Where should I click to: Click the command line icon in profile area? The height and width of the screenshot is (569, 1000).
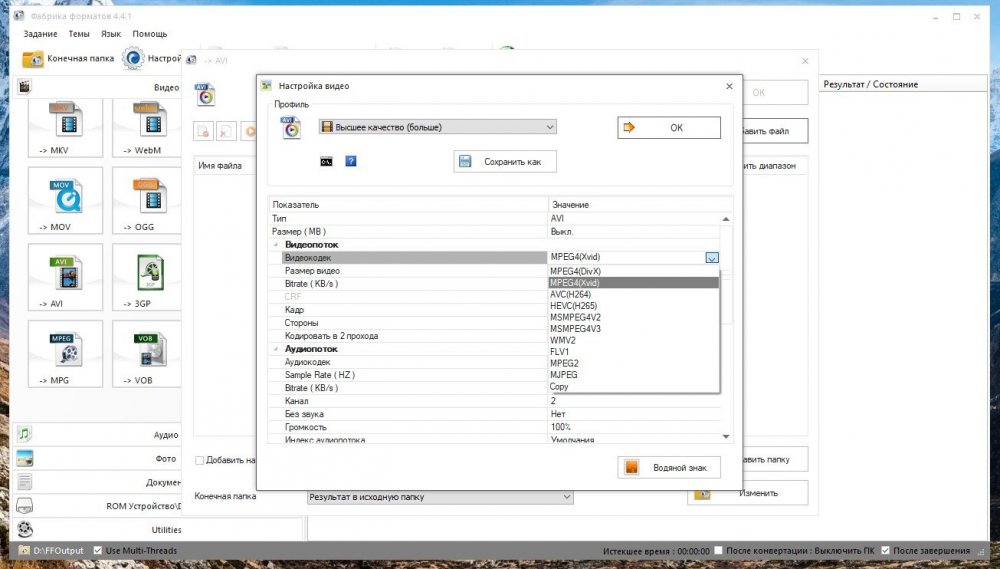click(326, 161)
